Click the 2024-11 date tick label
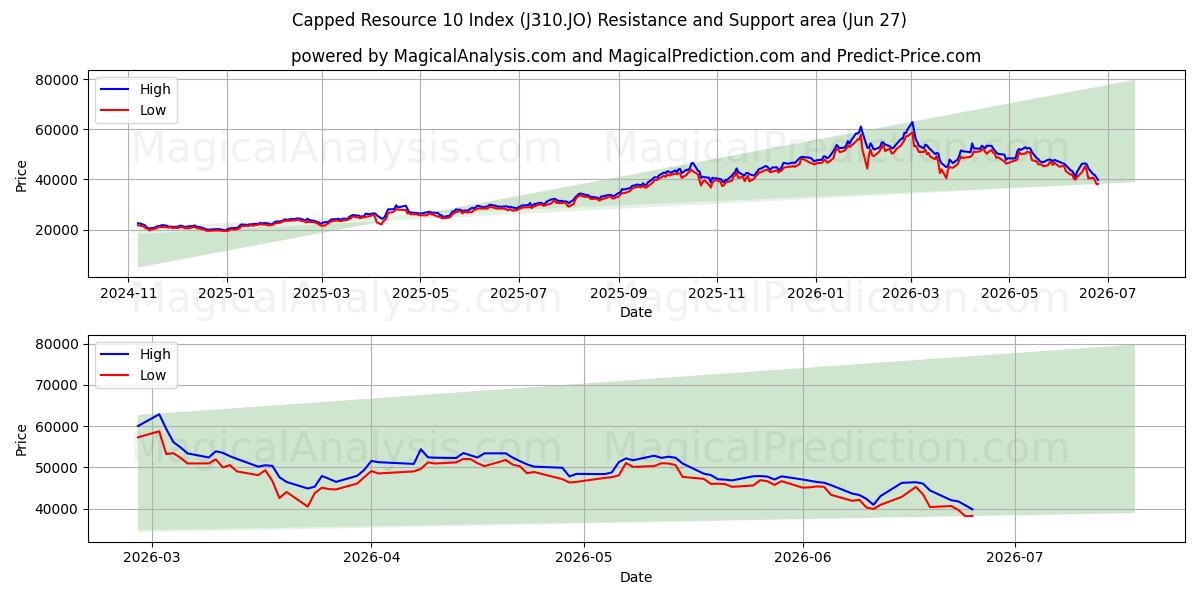The height and width of the screenshot is (600, 1200). [x=129, y=294]
